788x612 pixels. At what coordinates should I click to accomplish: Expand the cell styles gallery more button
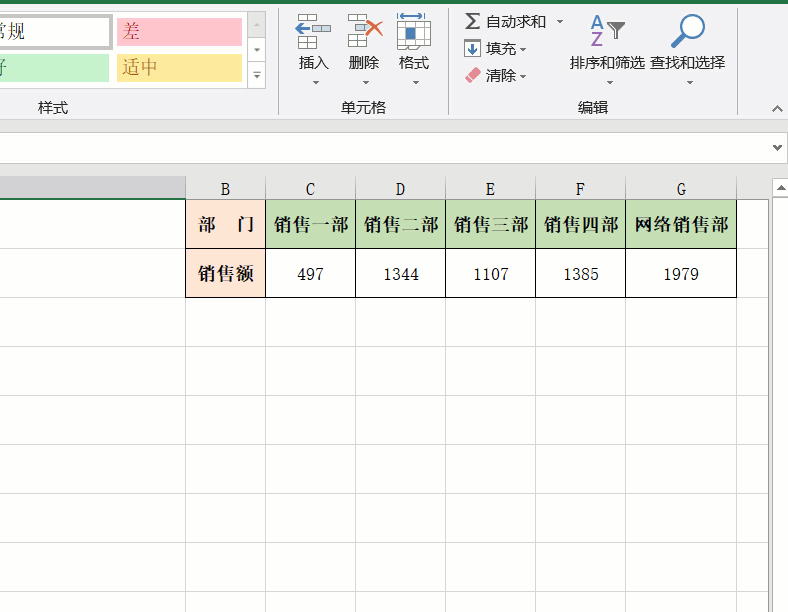click(x=257, y=75)
